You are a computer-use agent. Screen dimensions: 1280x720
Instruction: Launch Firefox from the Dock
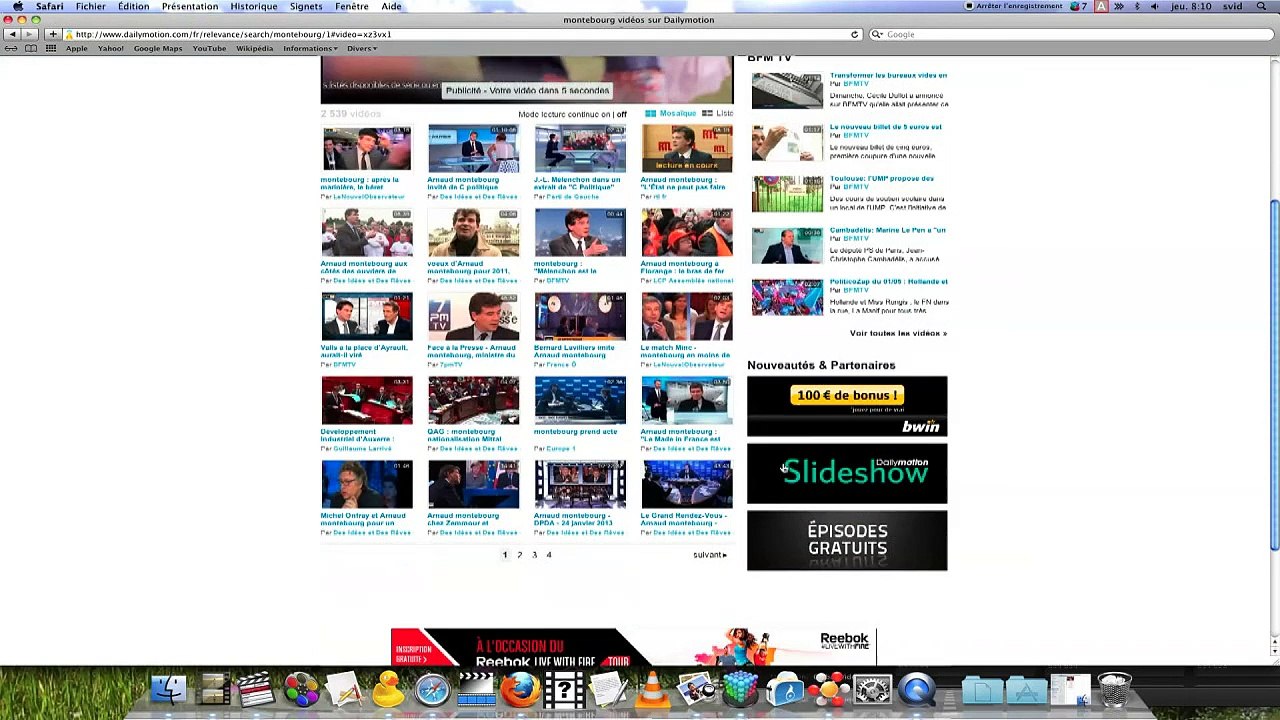pos(520,690)
